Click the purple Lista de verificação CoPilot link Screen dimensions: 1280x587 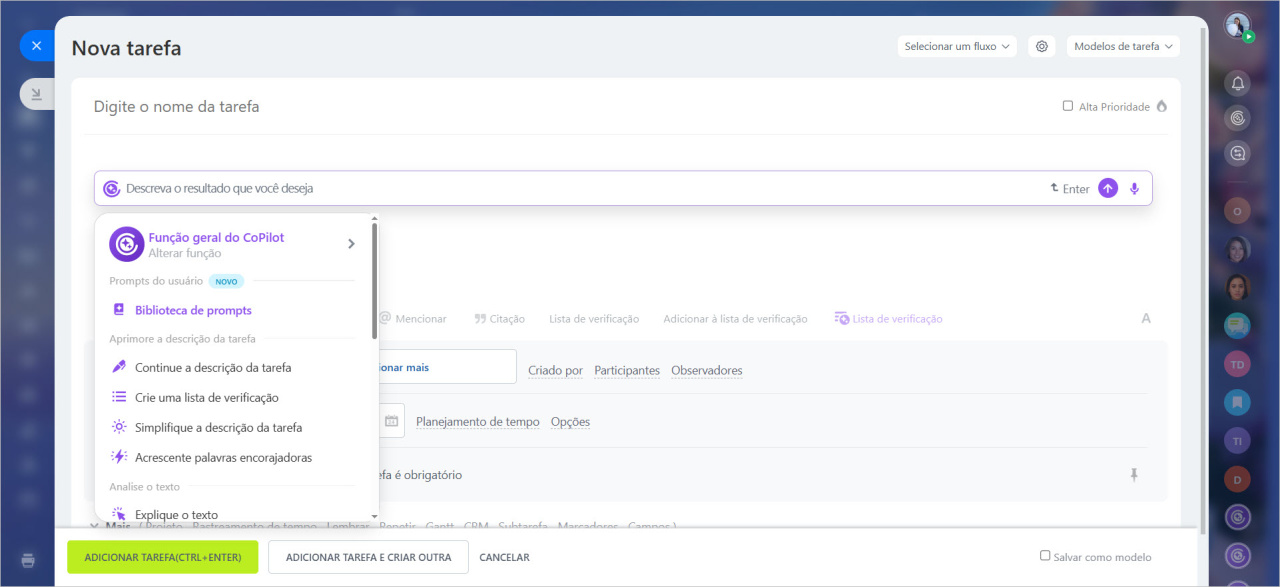click(888, 318)
